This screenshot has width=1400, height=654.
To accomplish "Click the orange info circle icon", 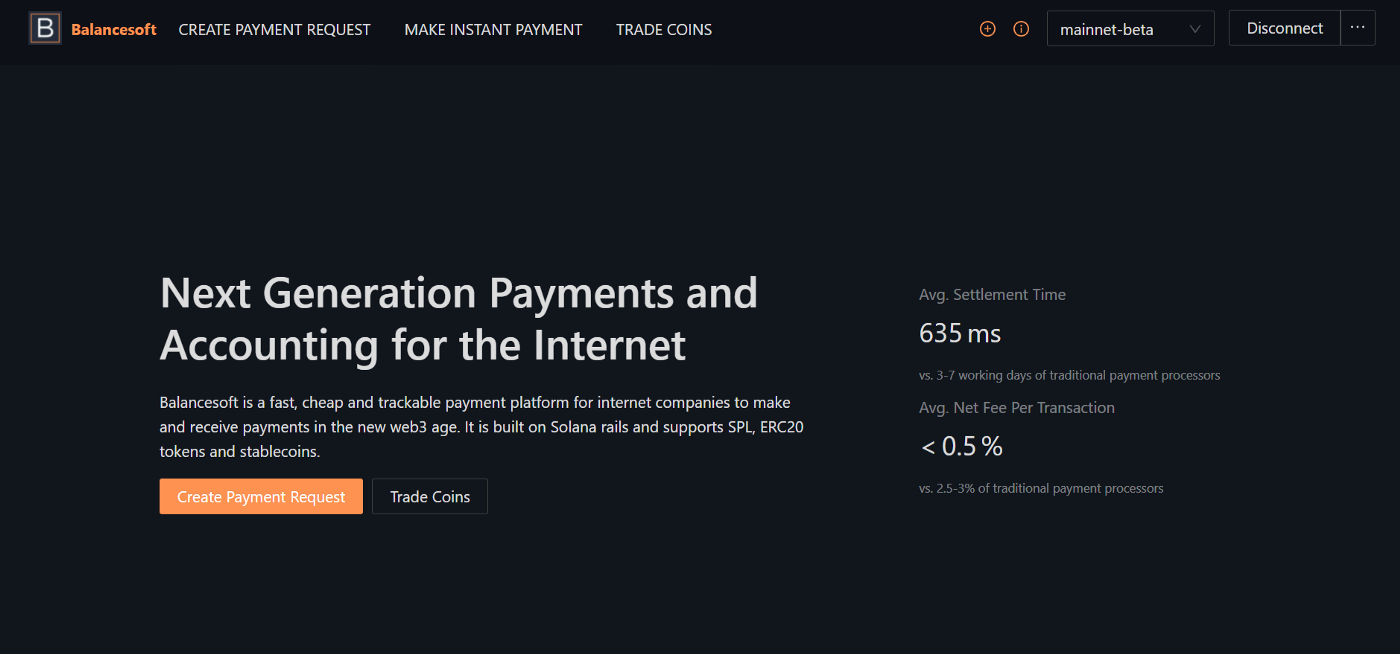I will click(1021, 29).
